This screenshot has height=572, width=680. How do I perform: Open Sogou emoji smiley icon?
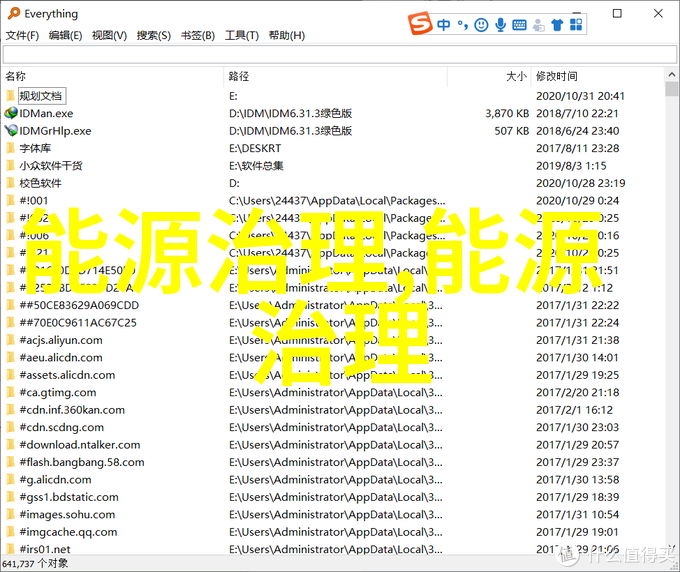[x=481, y=25]
